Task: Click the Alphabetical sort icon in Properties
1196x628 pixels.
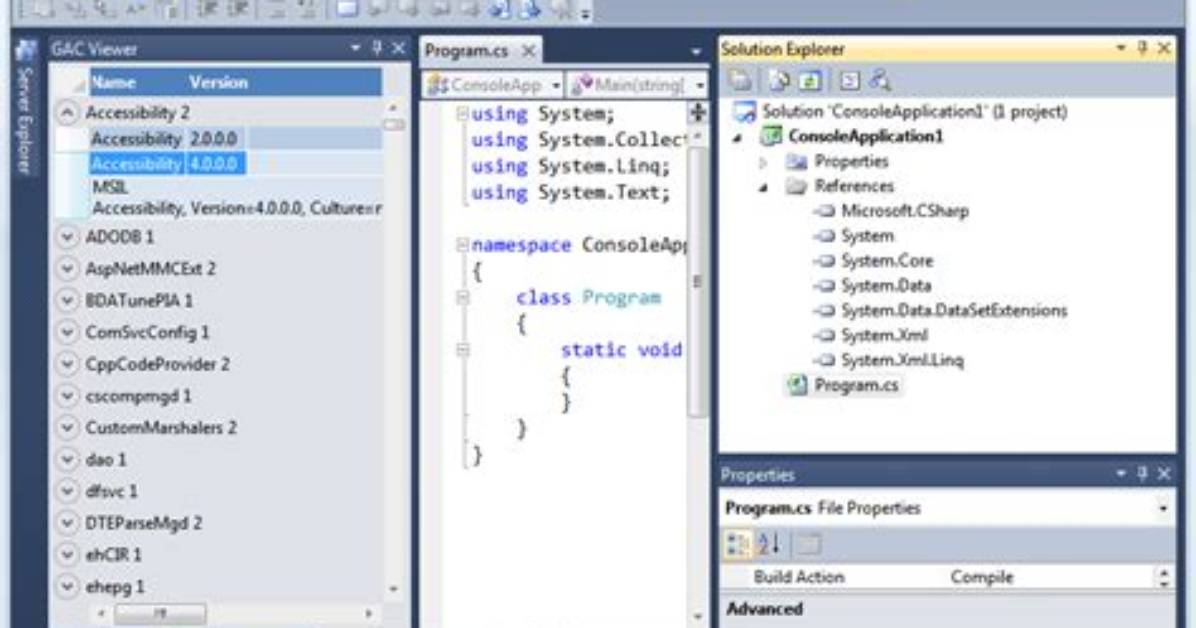Action: click(769, 544)
